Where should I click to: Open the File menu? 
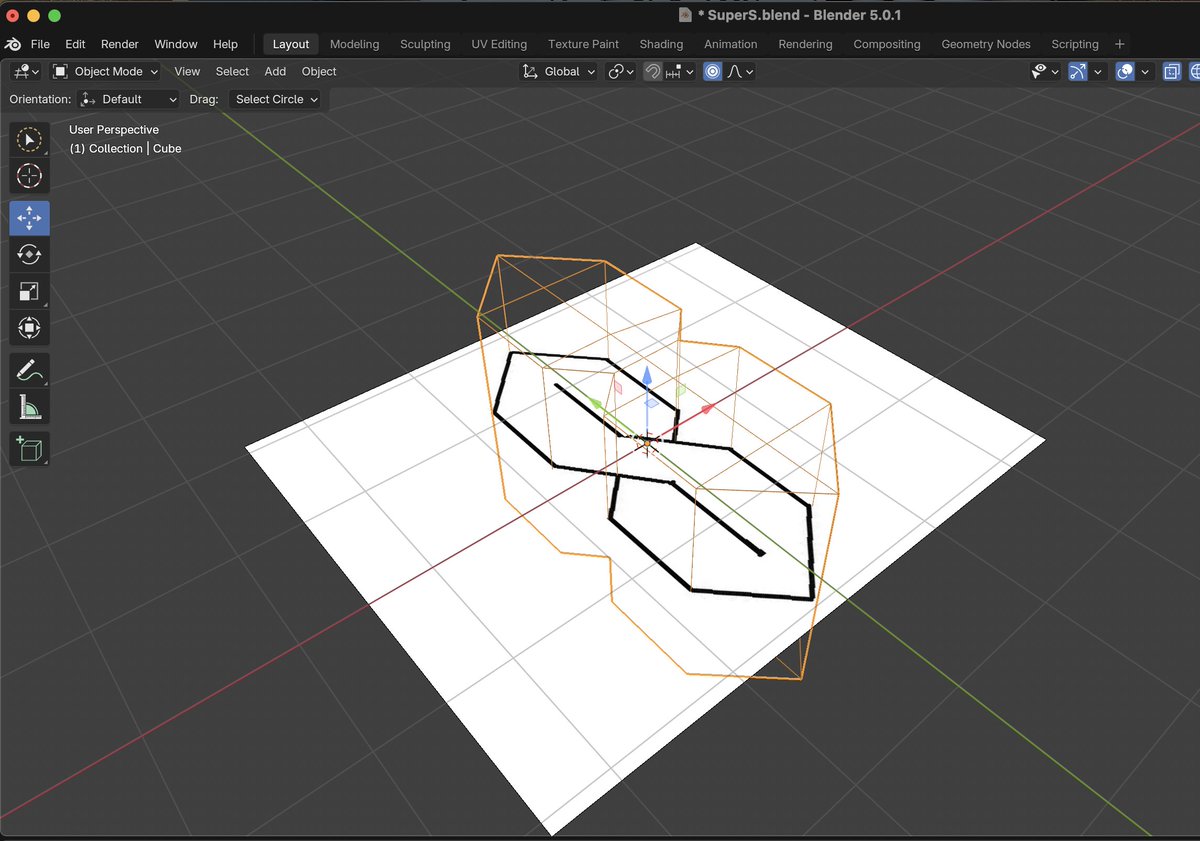(40, 44)
